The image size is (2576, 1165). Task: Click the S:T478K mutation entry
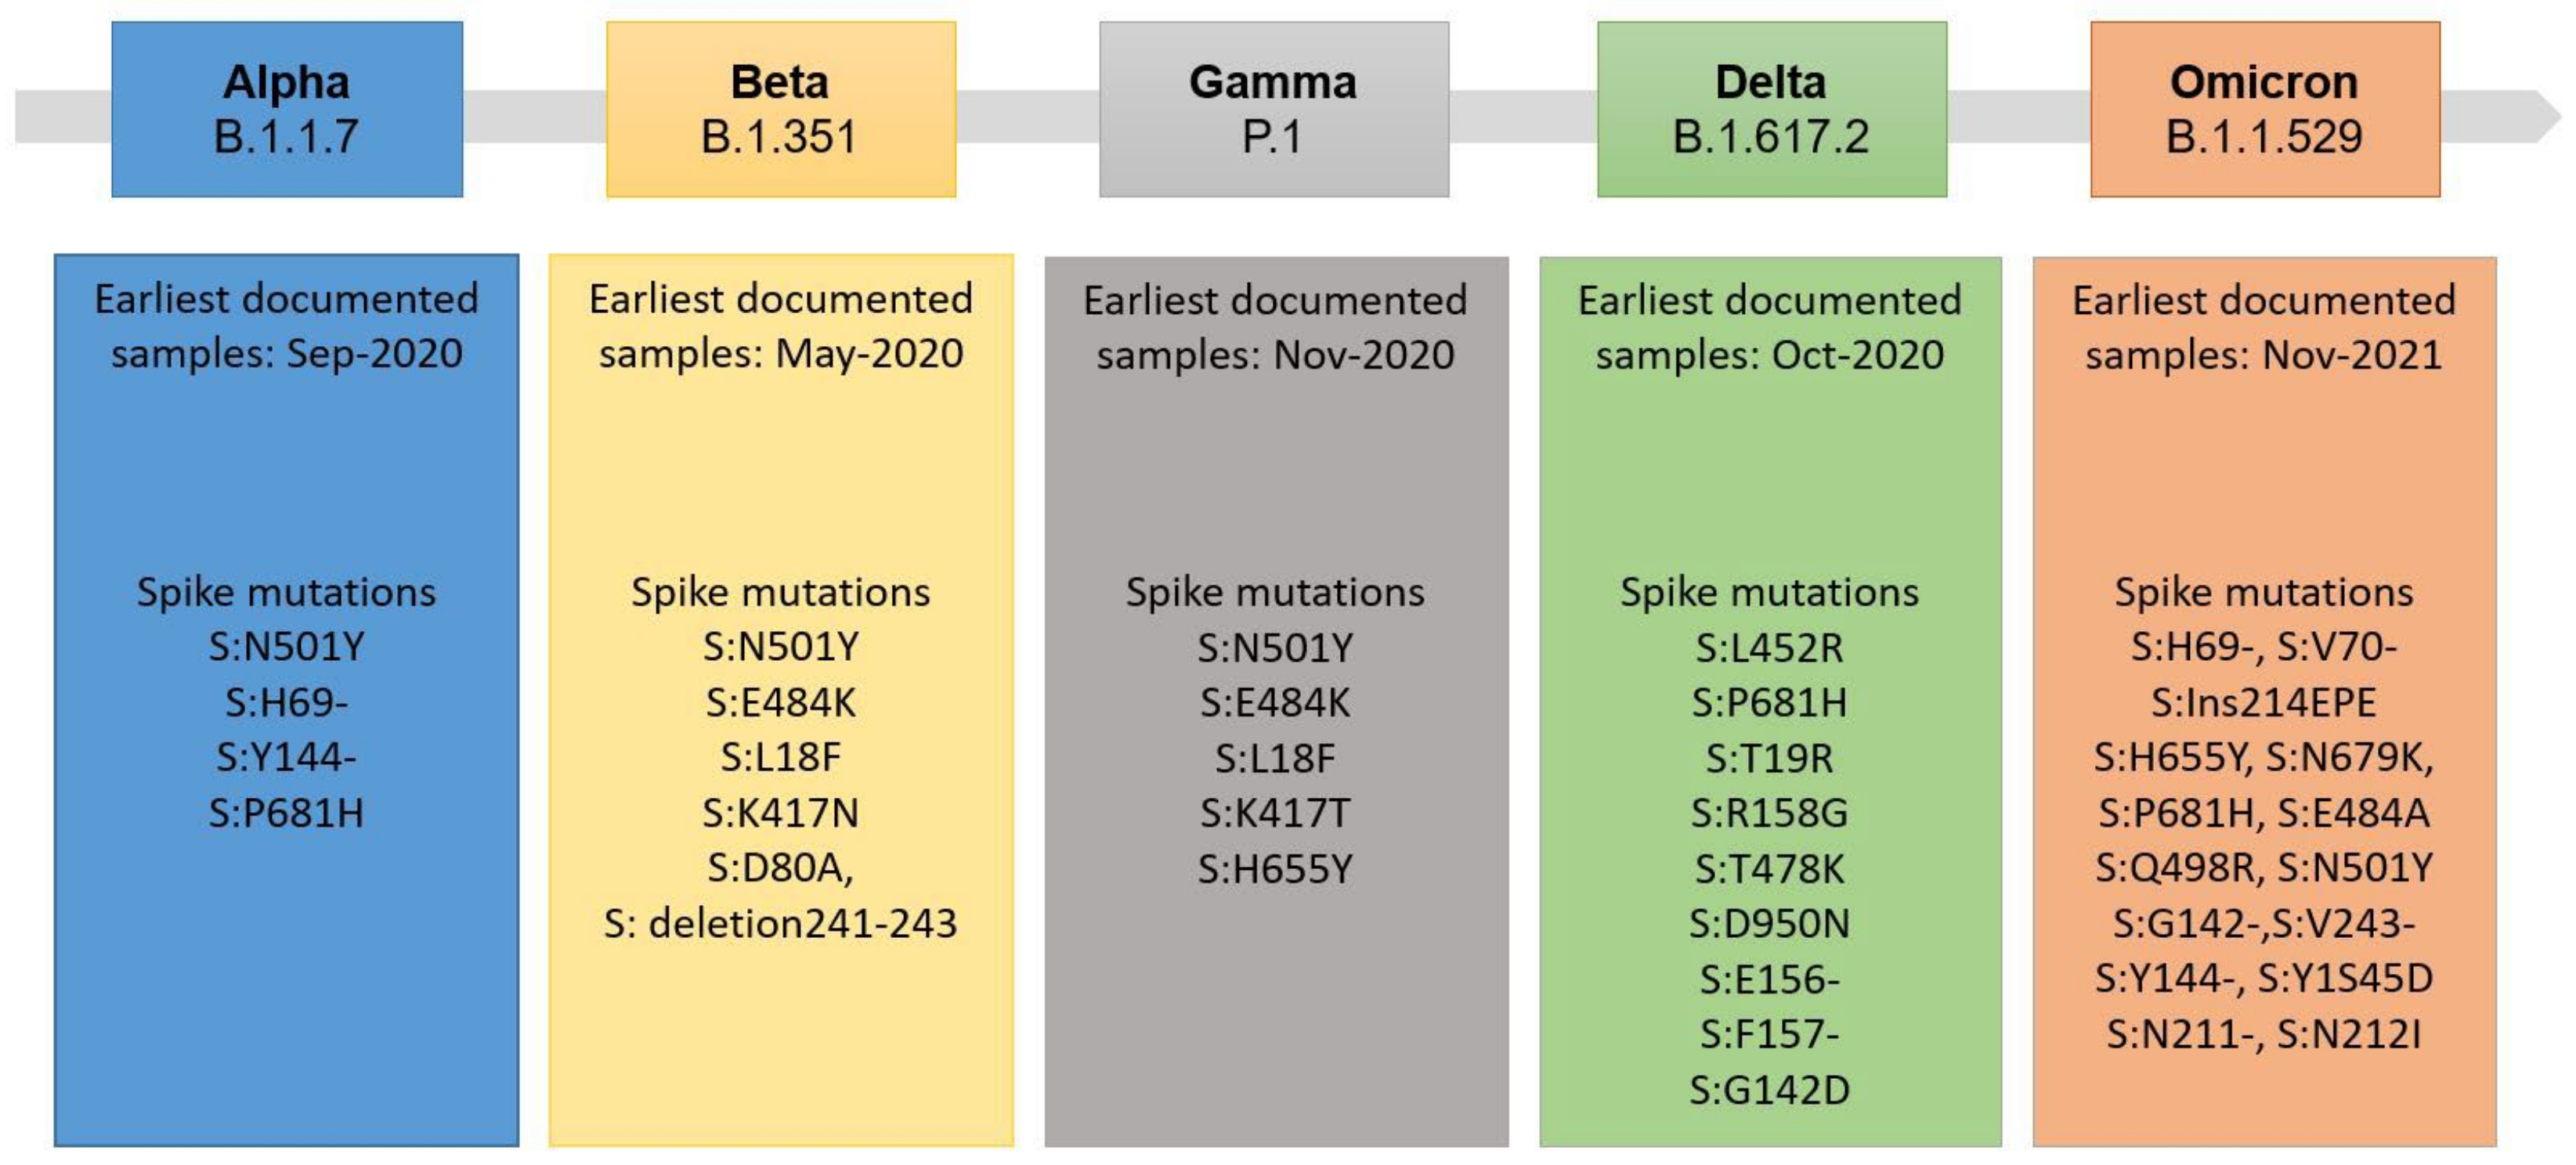click(x=1769, y=868)
